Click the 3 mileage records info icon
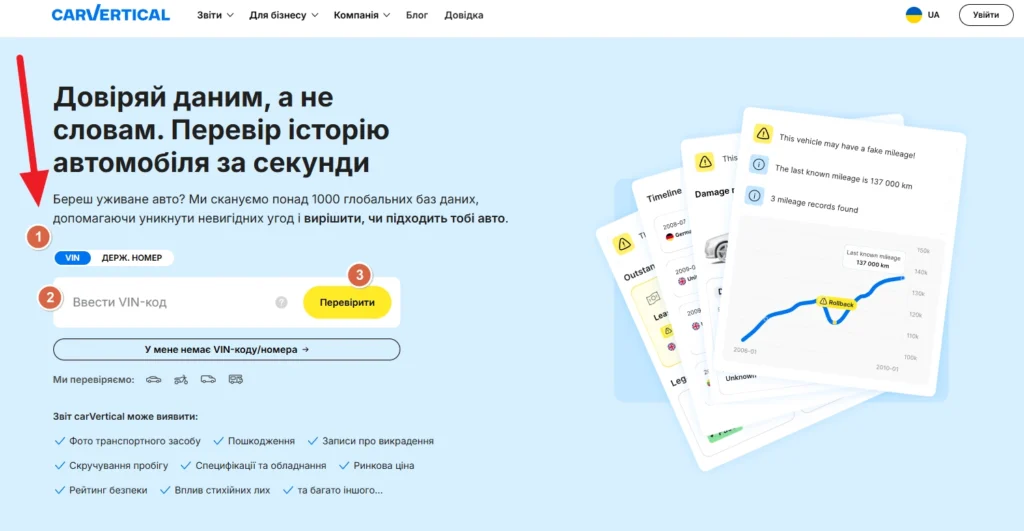This screenshot has height=531, width=1024. [754, 195]
